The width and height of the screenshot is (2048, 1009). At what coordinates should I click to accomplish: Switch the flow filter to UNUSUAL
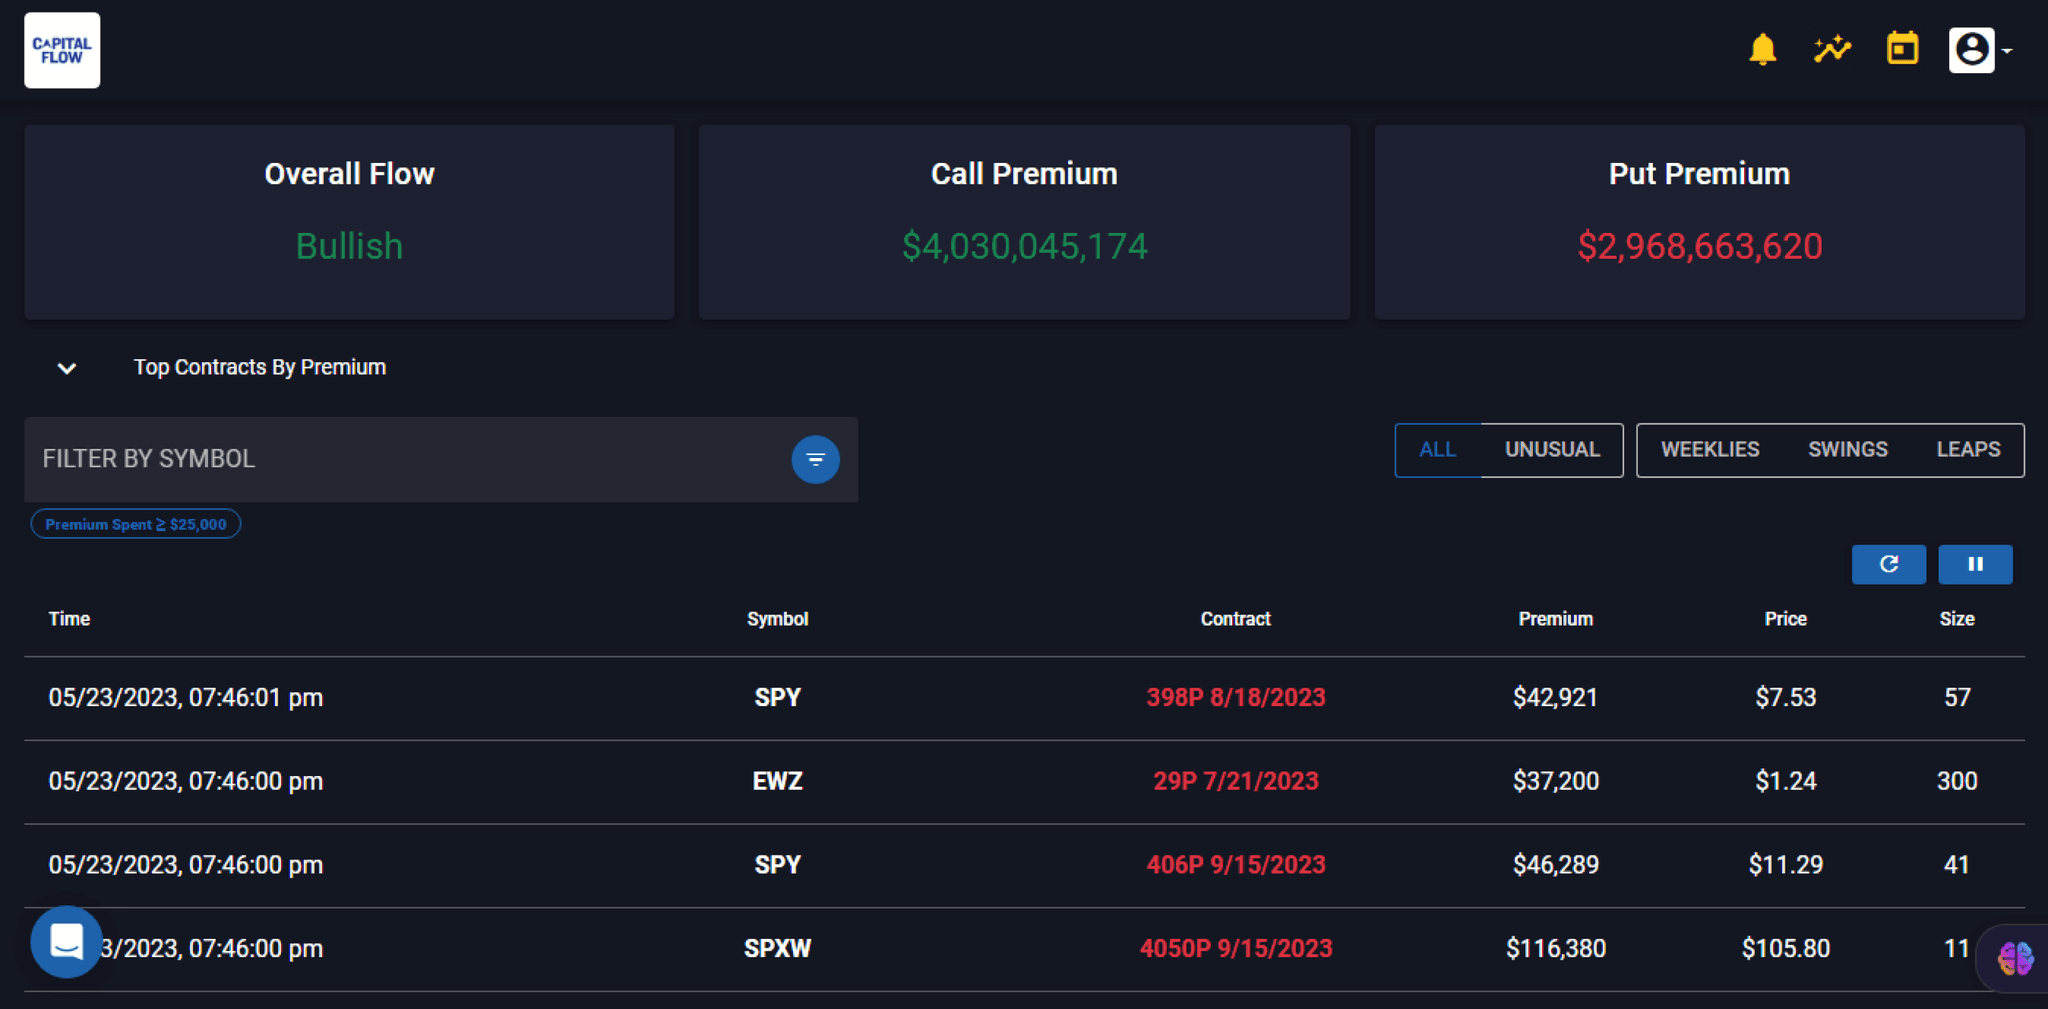coord(1551,449)
